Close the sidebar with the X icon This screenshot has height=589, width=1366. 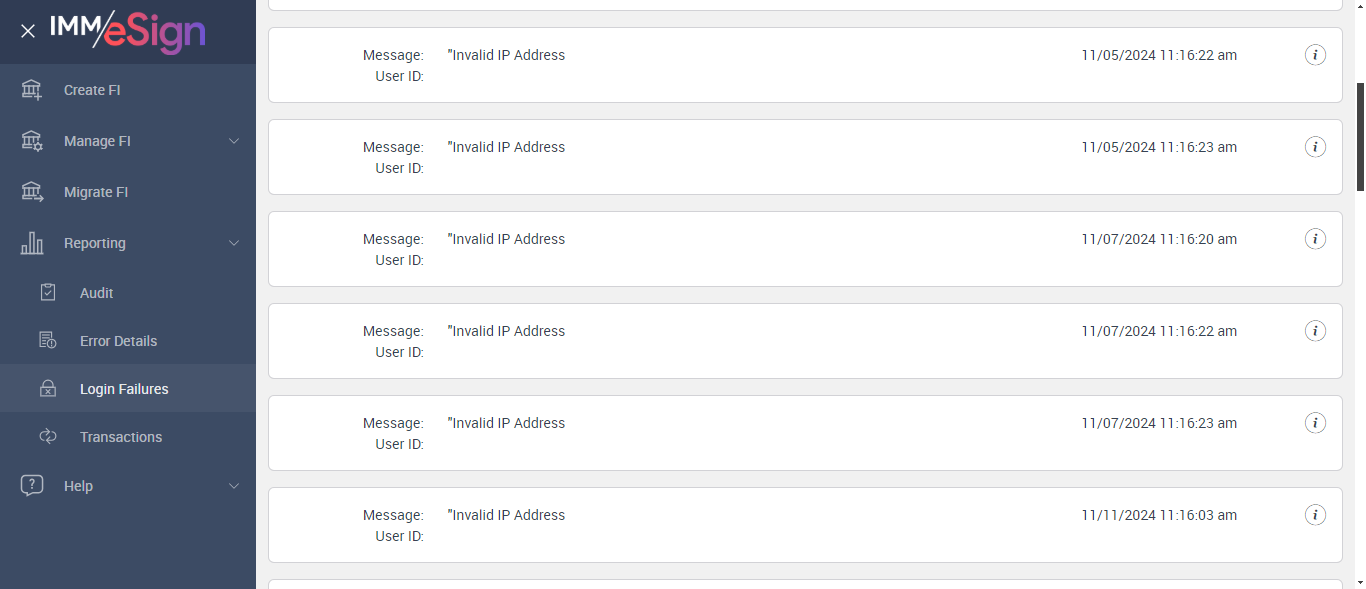28,31
